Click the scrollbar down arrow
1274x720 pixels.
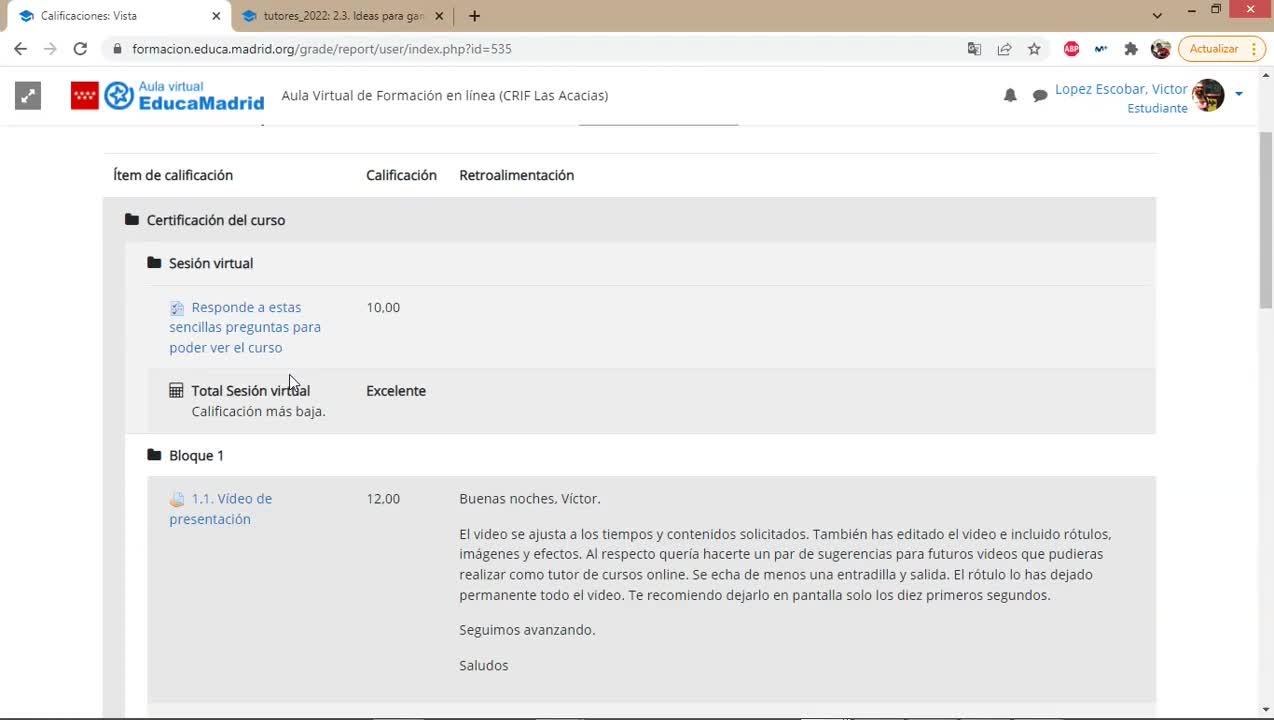pyautogui.click(x=1266, y=709)
